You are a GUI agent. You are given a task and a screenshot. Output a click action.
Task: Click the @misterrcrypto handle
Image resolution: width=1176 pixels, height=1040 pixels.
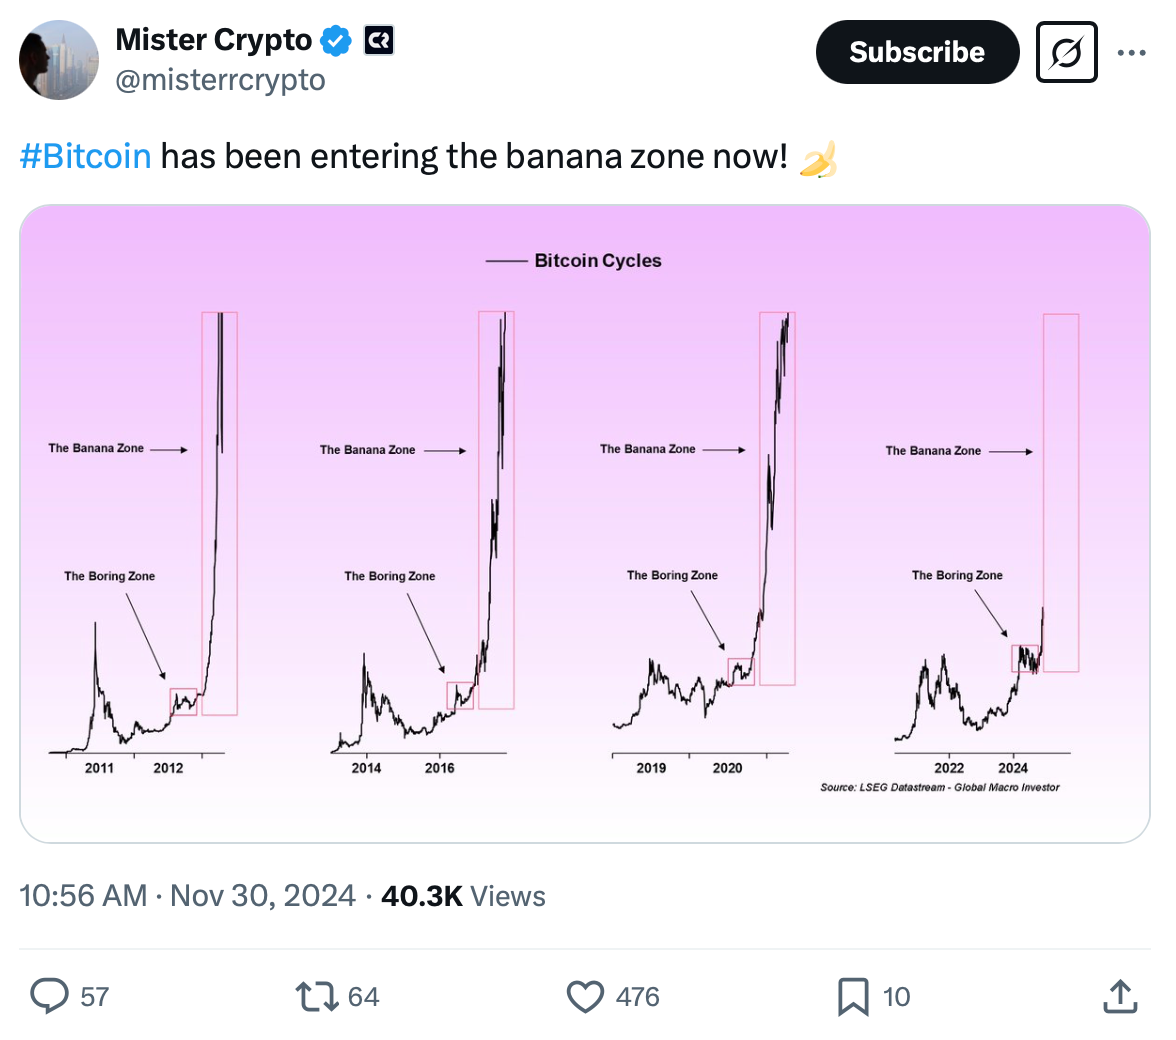tap(222, 80)
